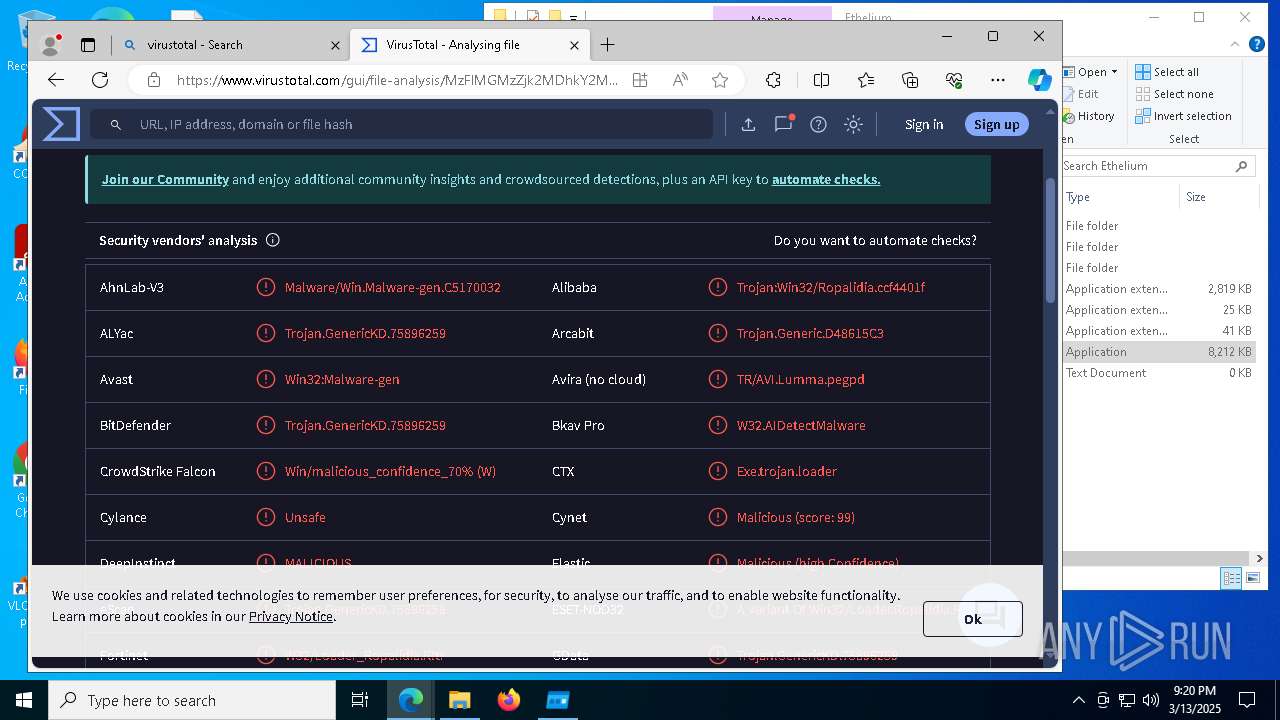Open Task View from the taskbar
The width and height of the screenshot is (1280, 720).
coord(360,700)
